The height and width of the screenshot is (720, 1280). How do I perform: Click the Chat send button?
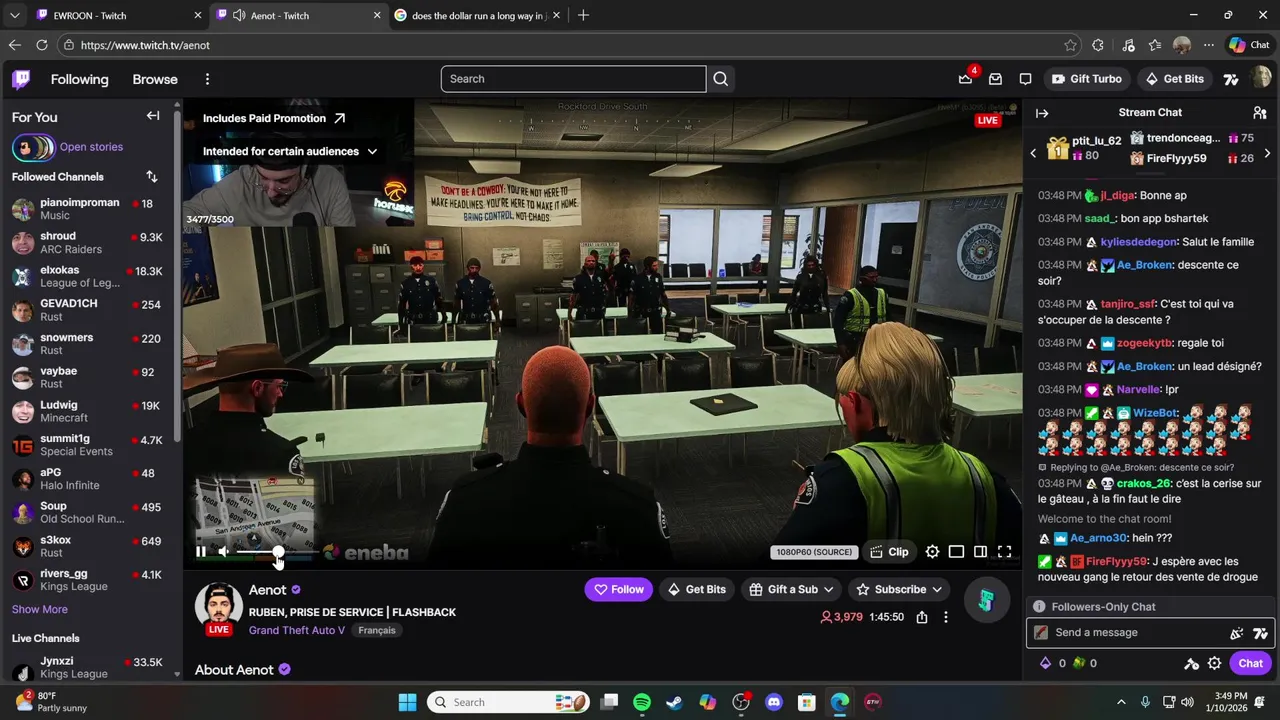point(1250,663)
